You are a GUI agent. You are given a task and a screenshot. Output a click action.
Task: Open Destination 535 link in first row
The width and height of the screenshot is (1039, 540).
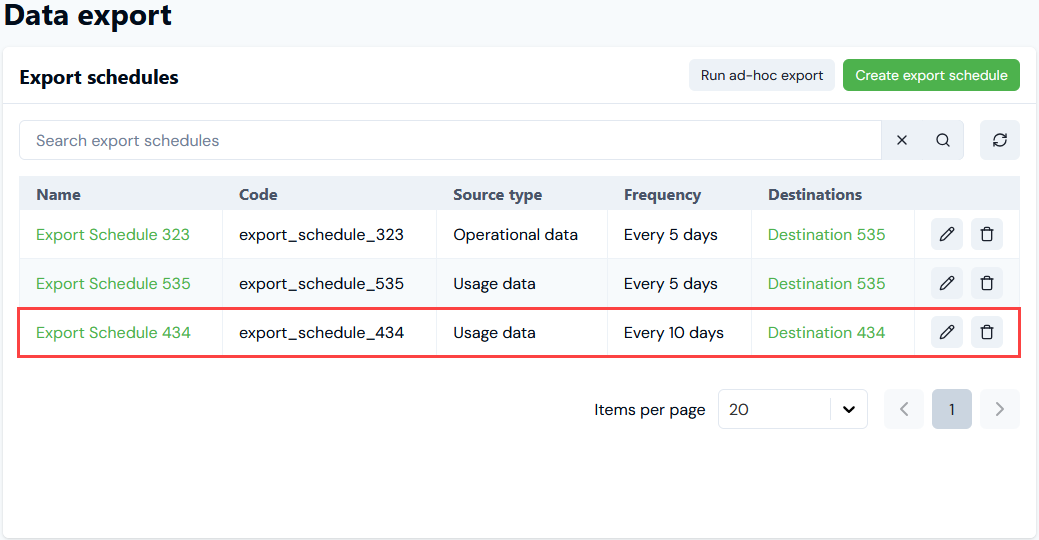pyautogui.click(x=826, y=235)
